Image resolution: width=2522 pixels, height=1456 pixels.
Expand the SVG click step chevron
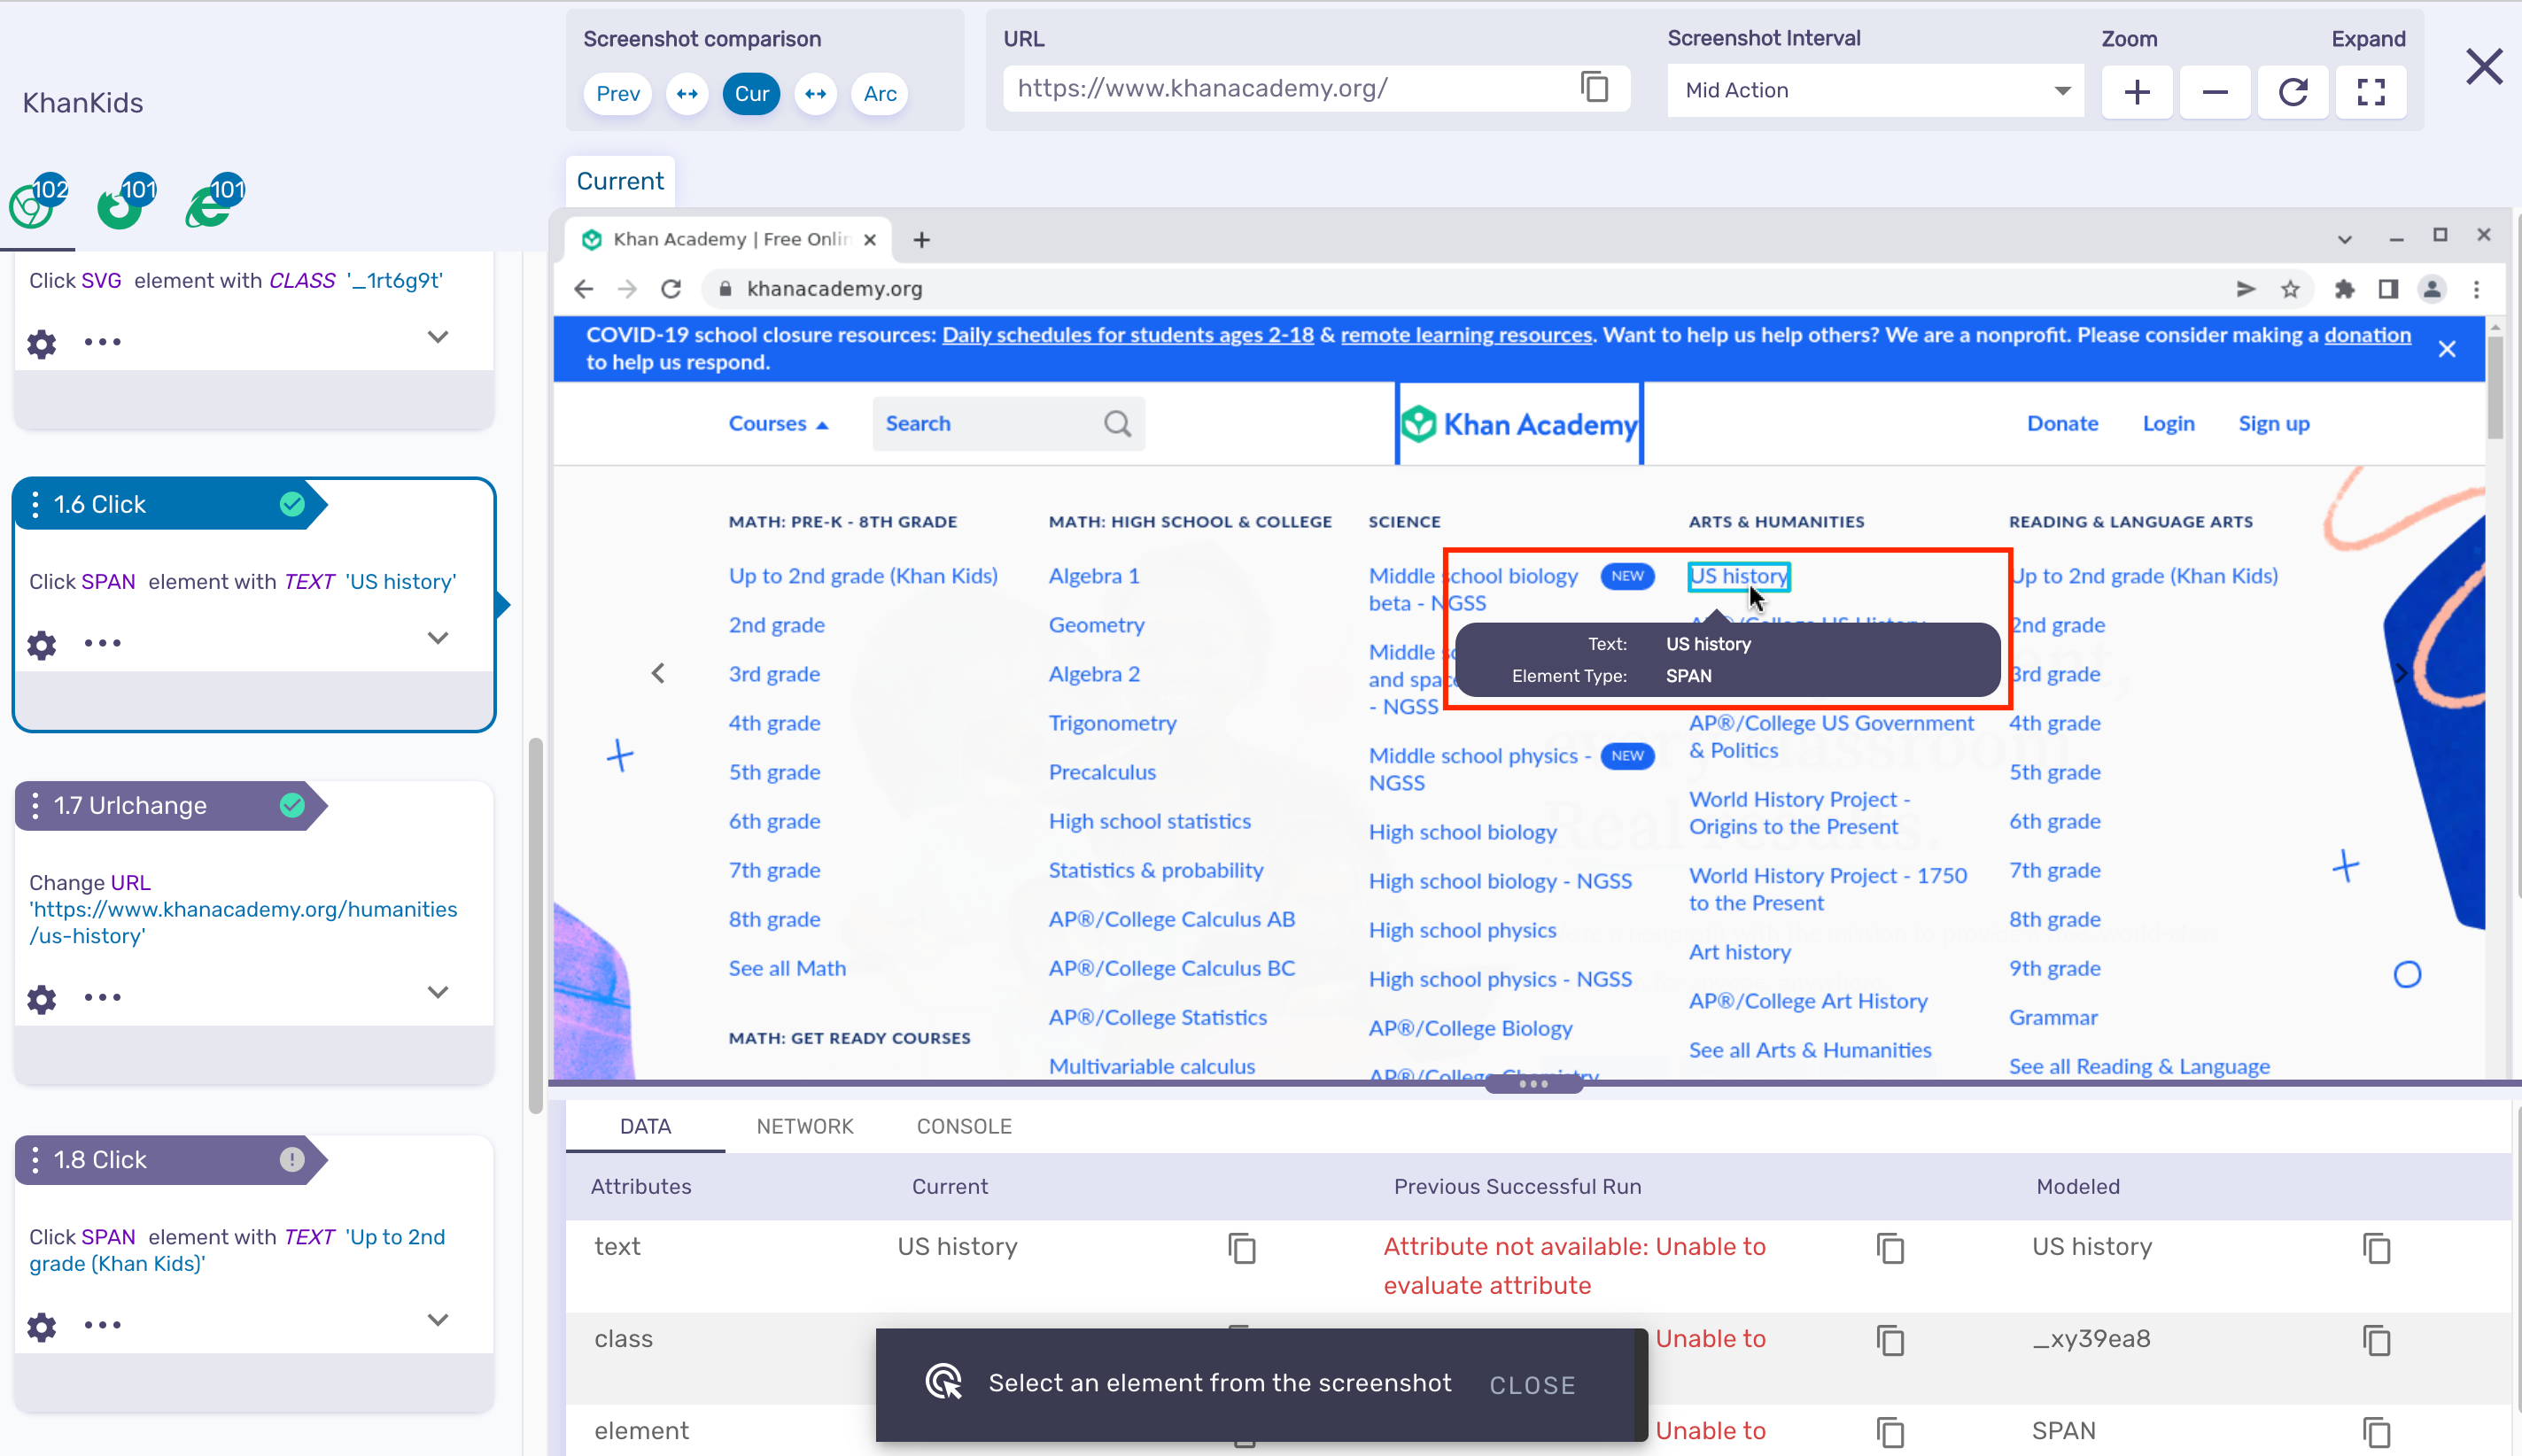pos(438,337)
